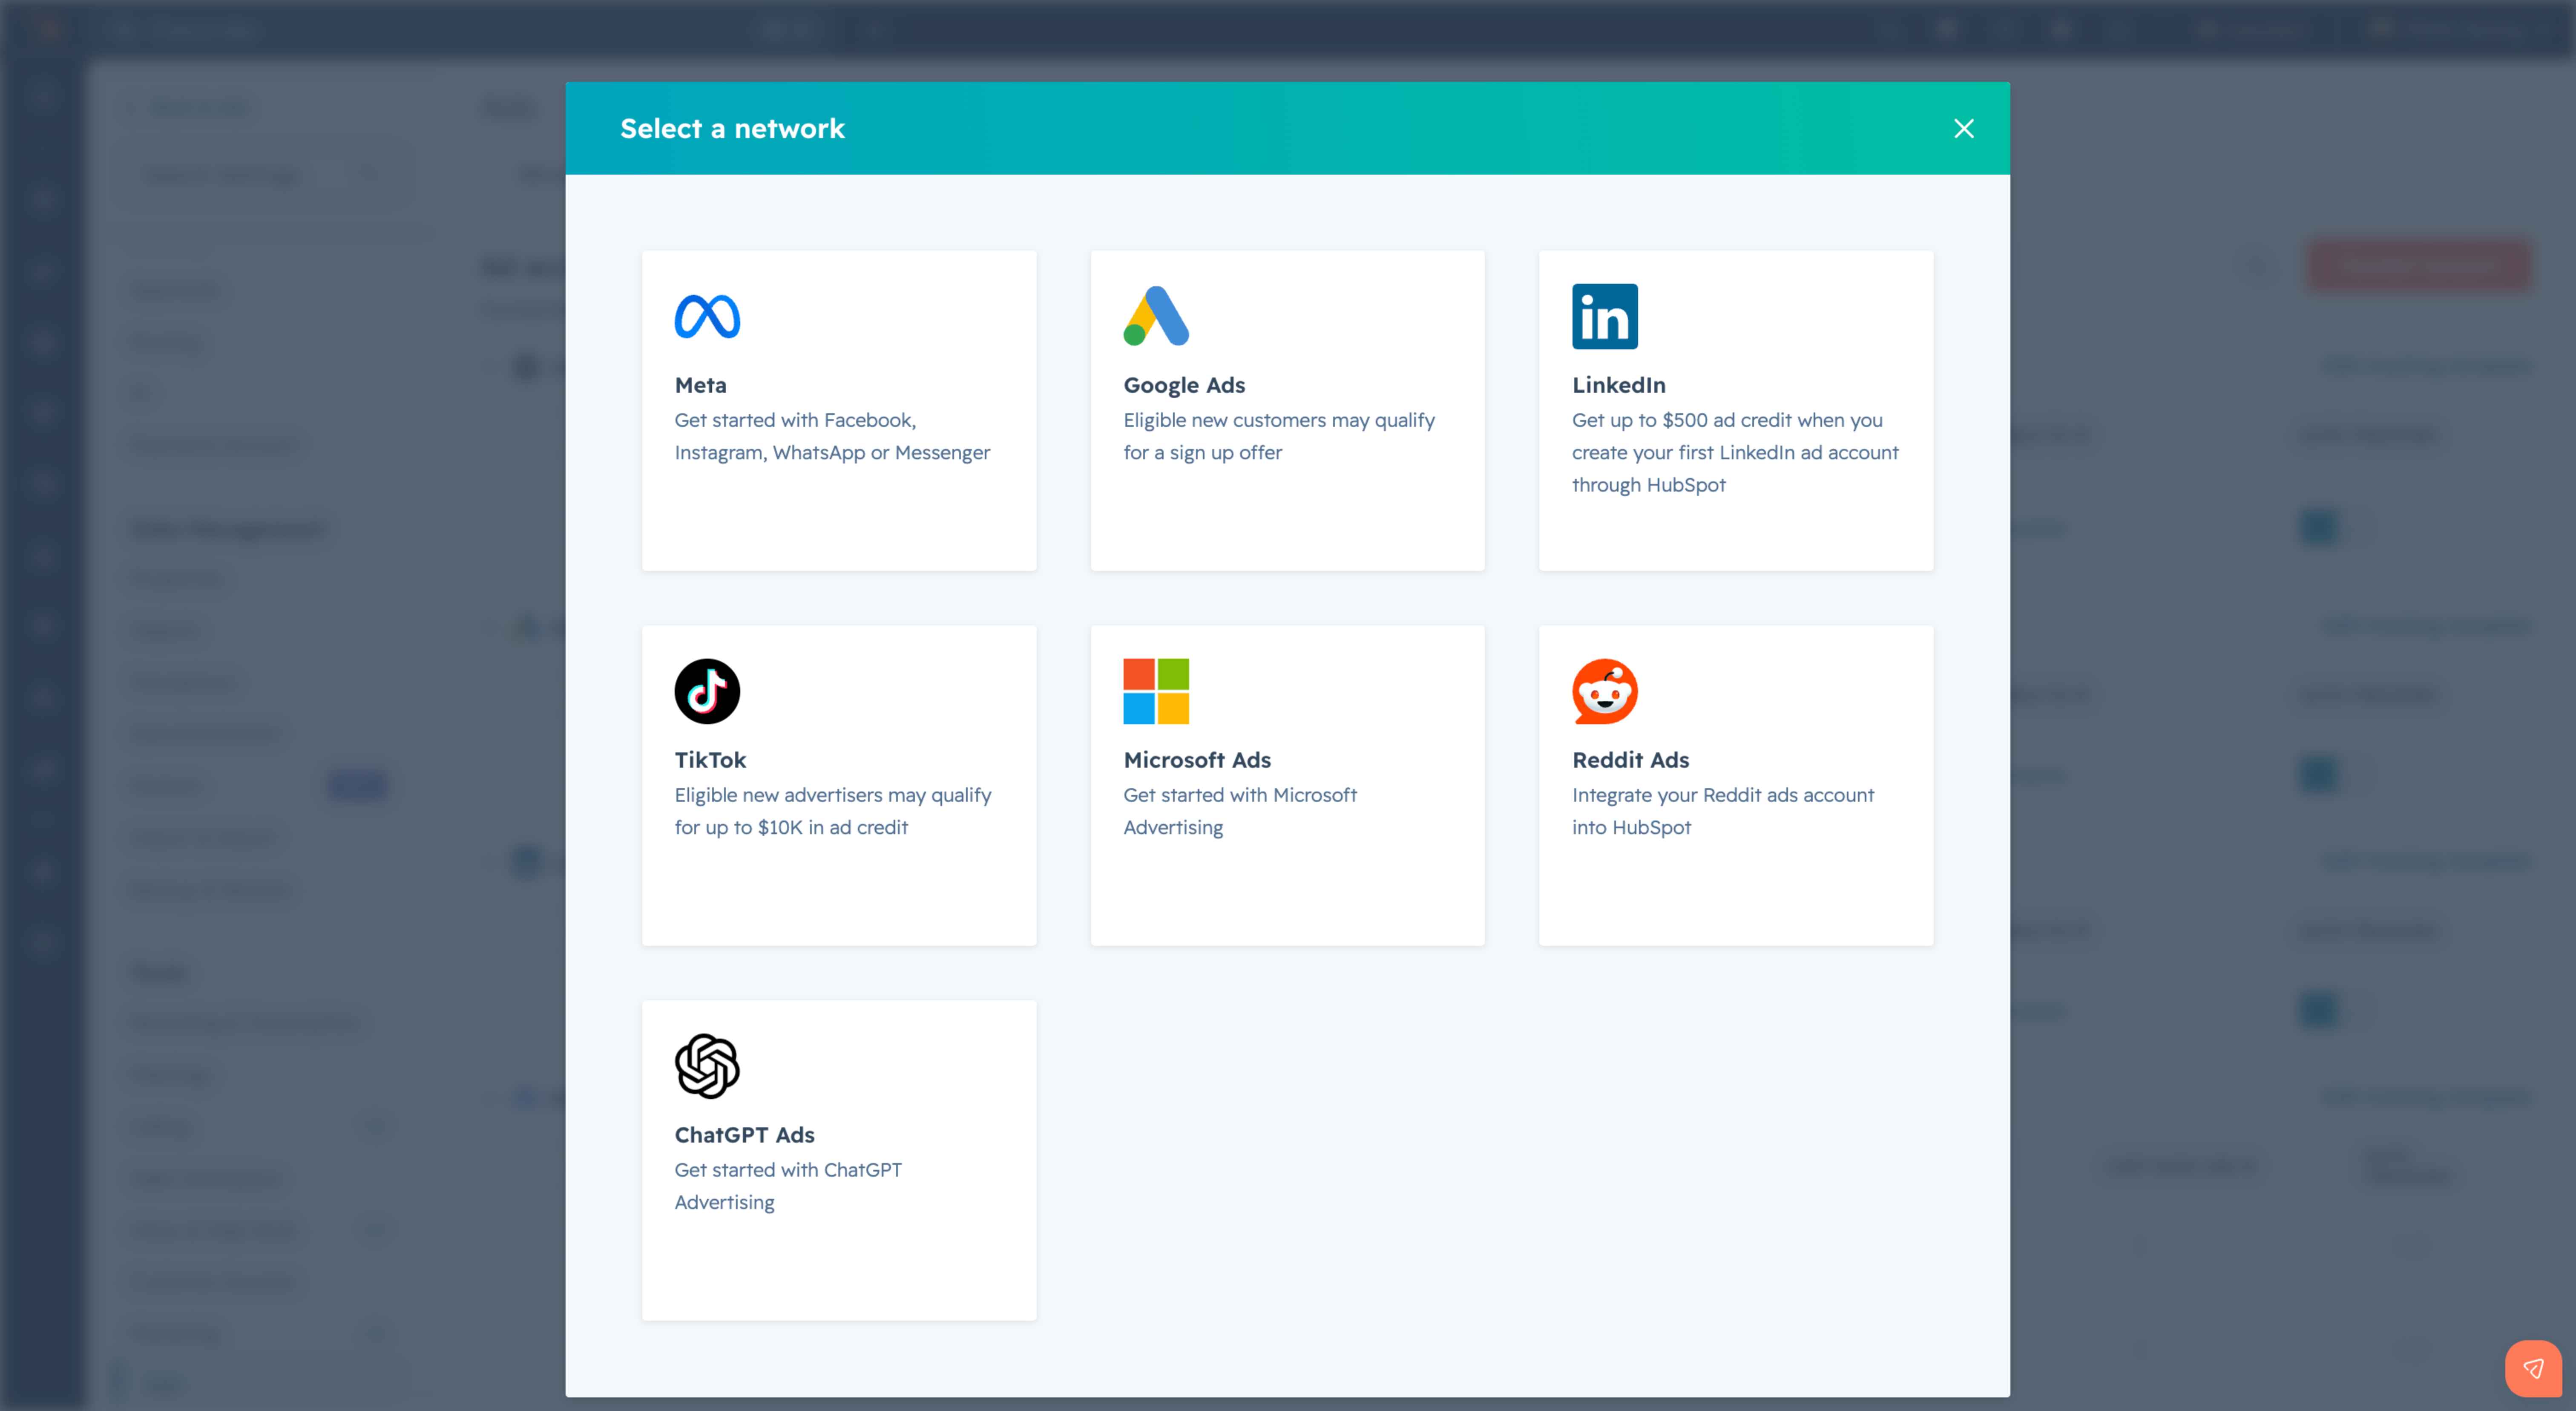Click the Meta infinity logo
2576x1411 pixels.
(707, 316)
